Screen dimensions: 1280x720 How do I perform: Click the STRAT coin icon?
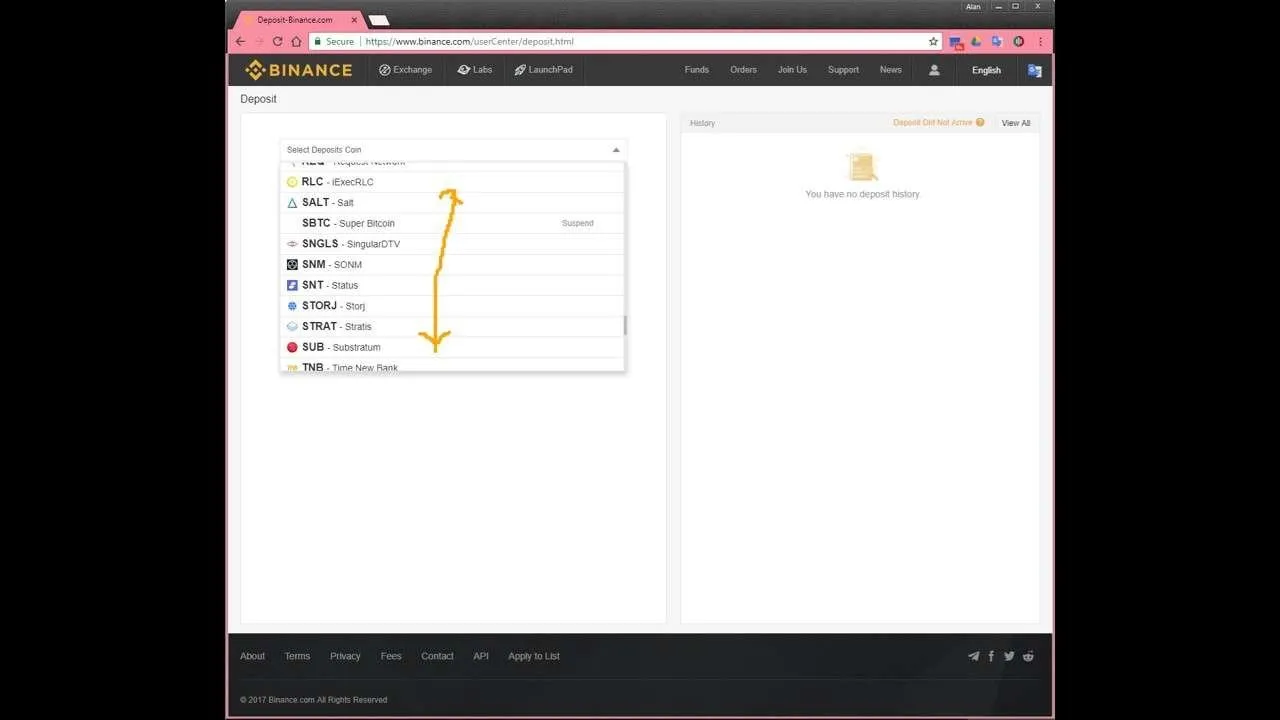click(292, 326)
